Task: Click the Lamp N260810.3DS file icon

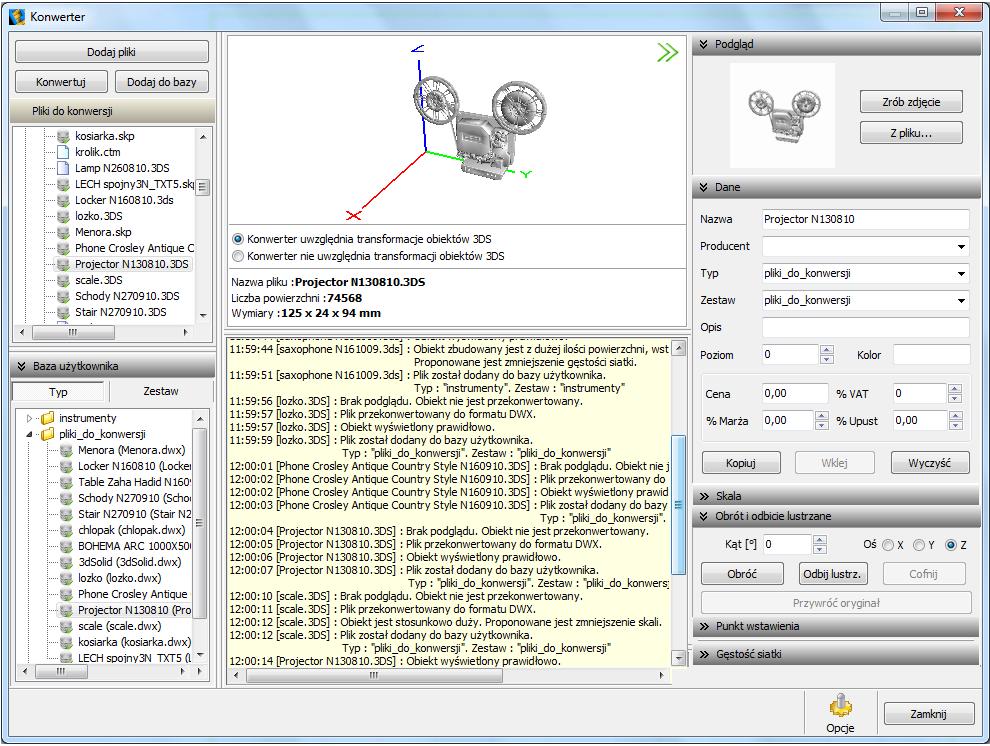Action: point(63,168)
